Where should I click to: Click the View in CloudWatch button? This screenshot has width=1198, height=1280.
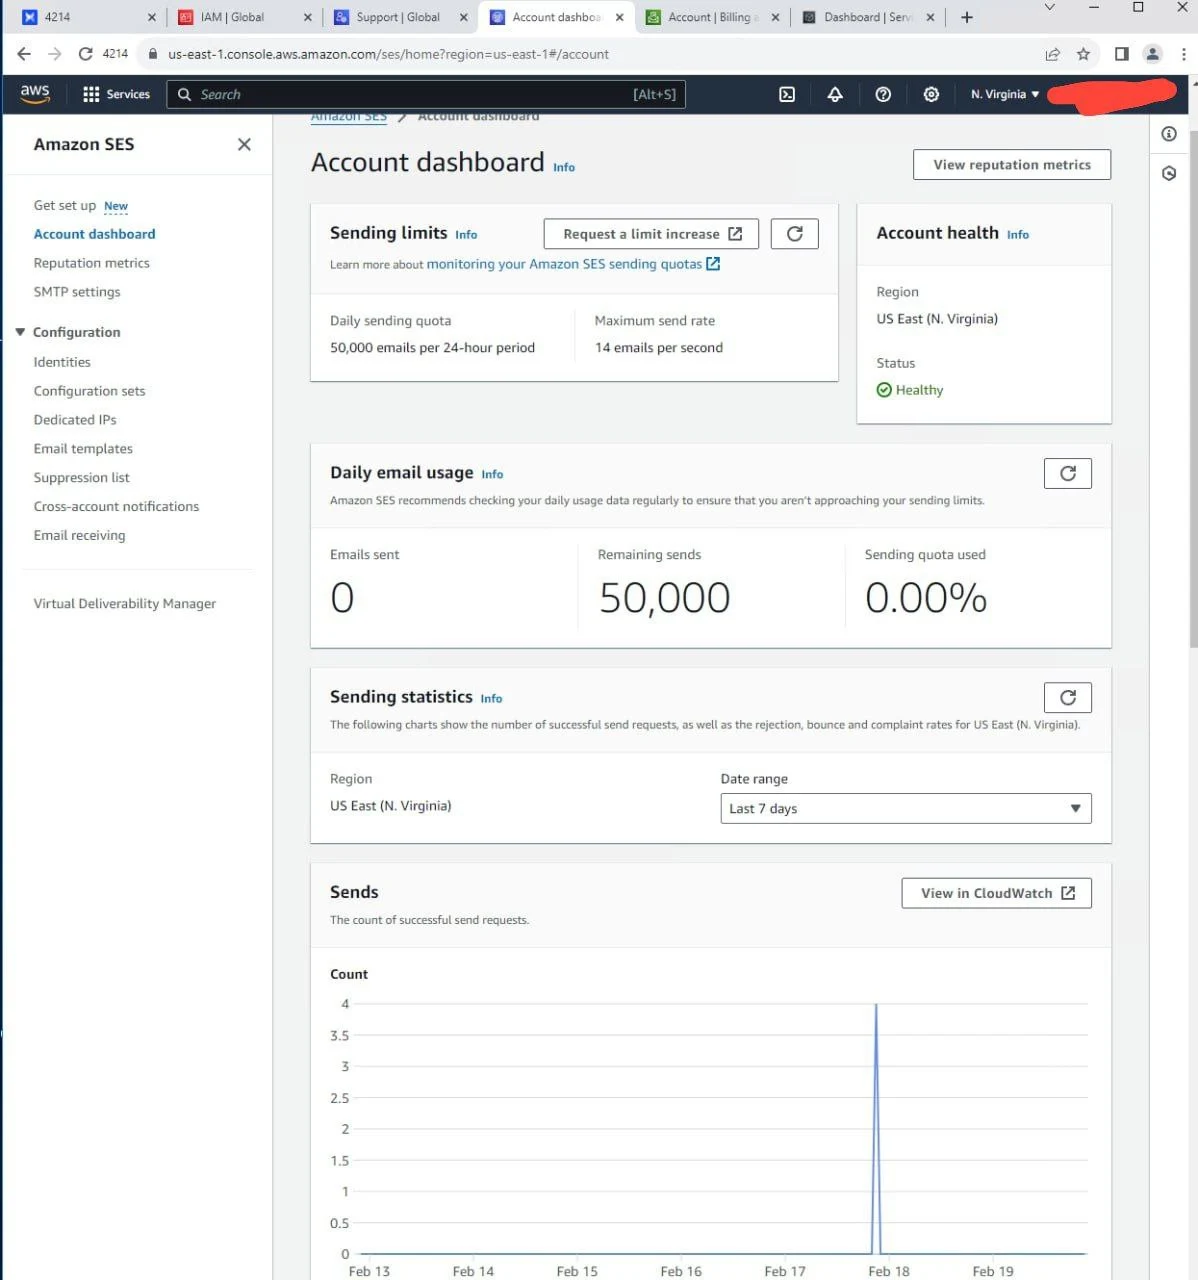[997, 893]
